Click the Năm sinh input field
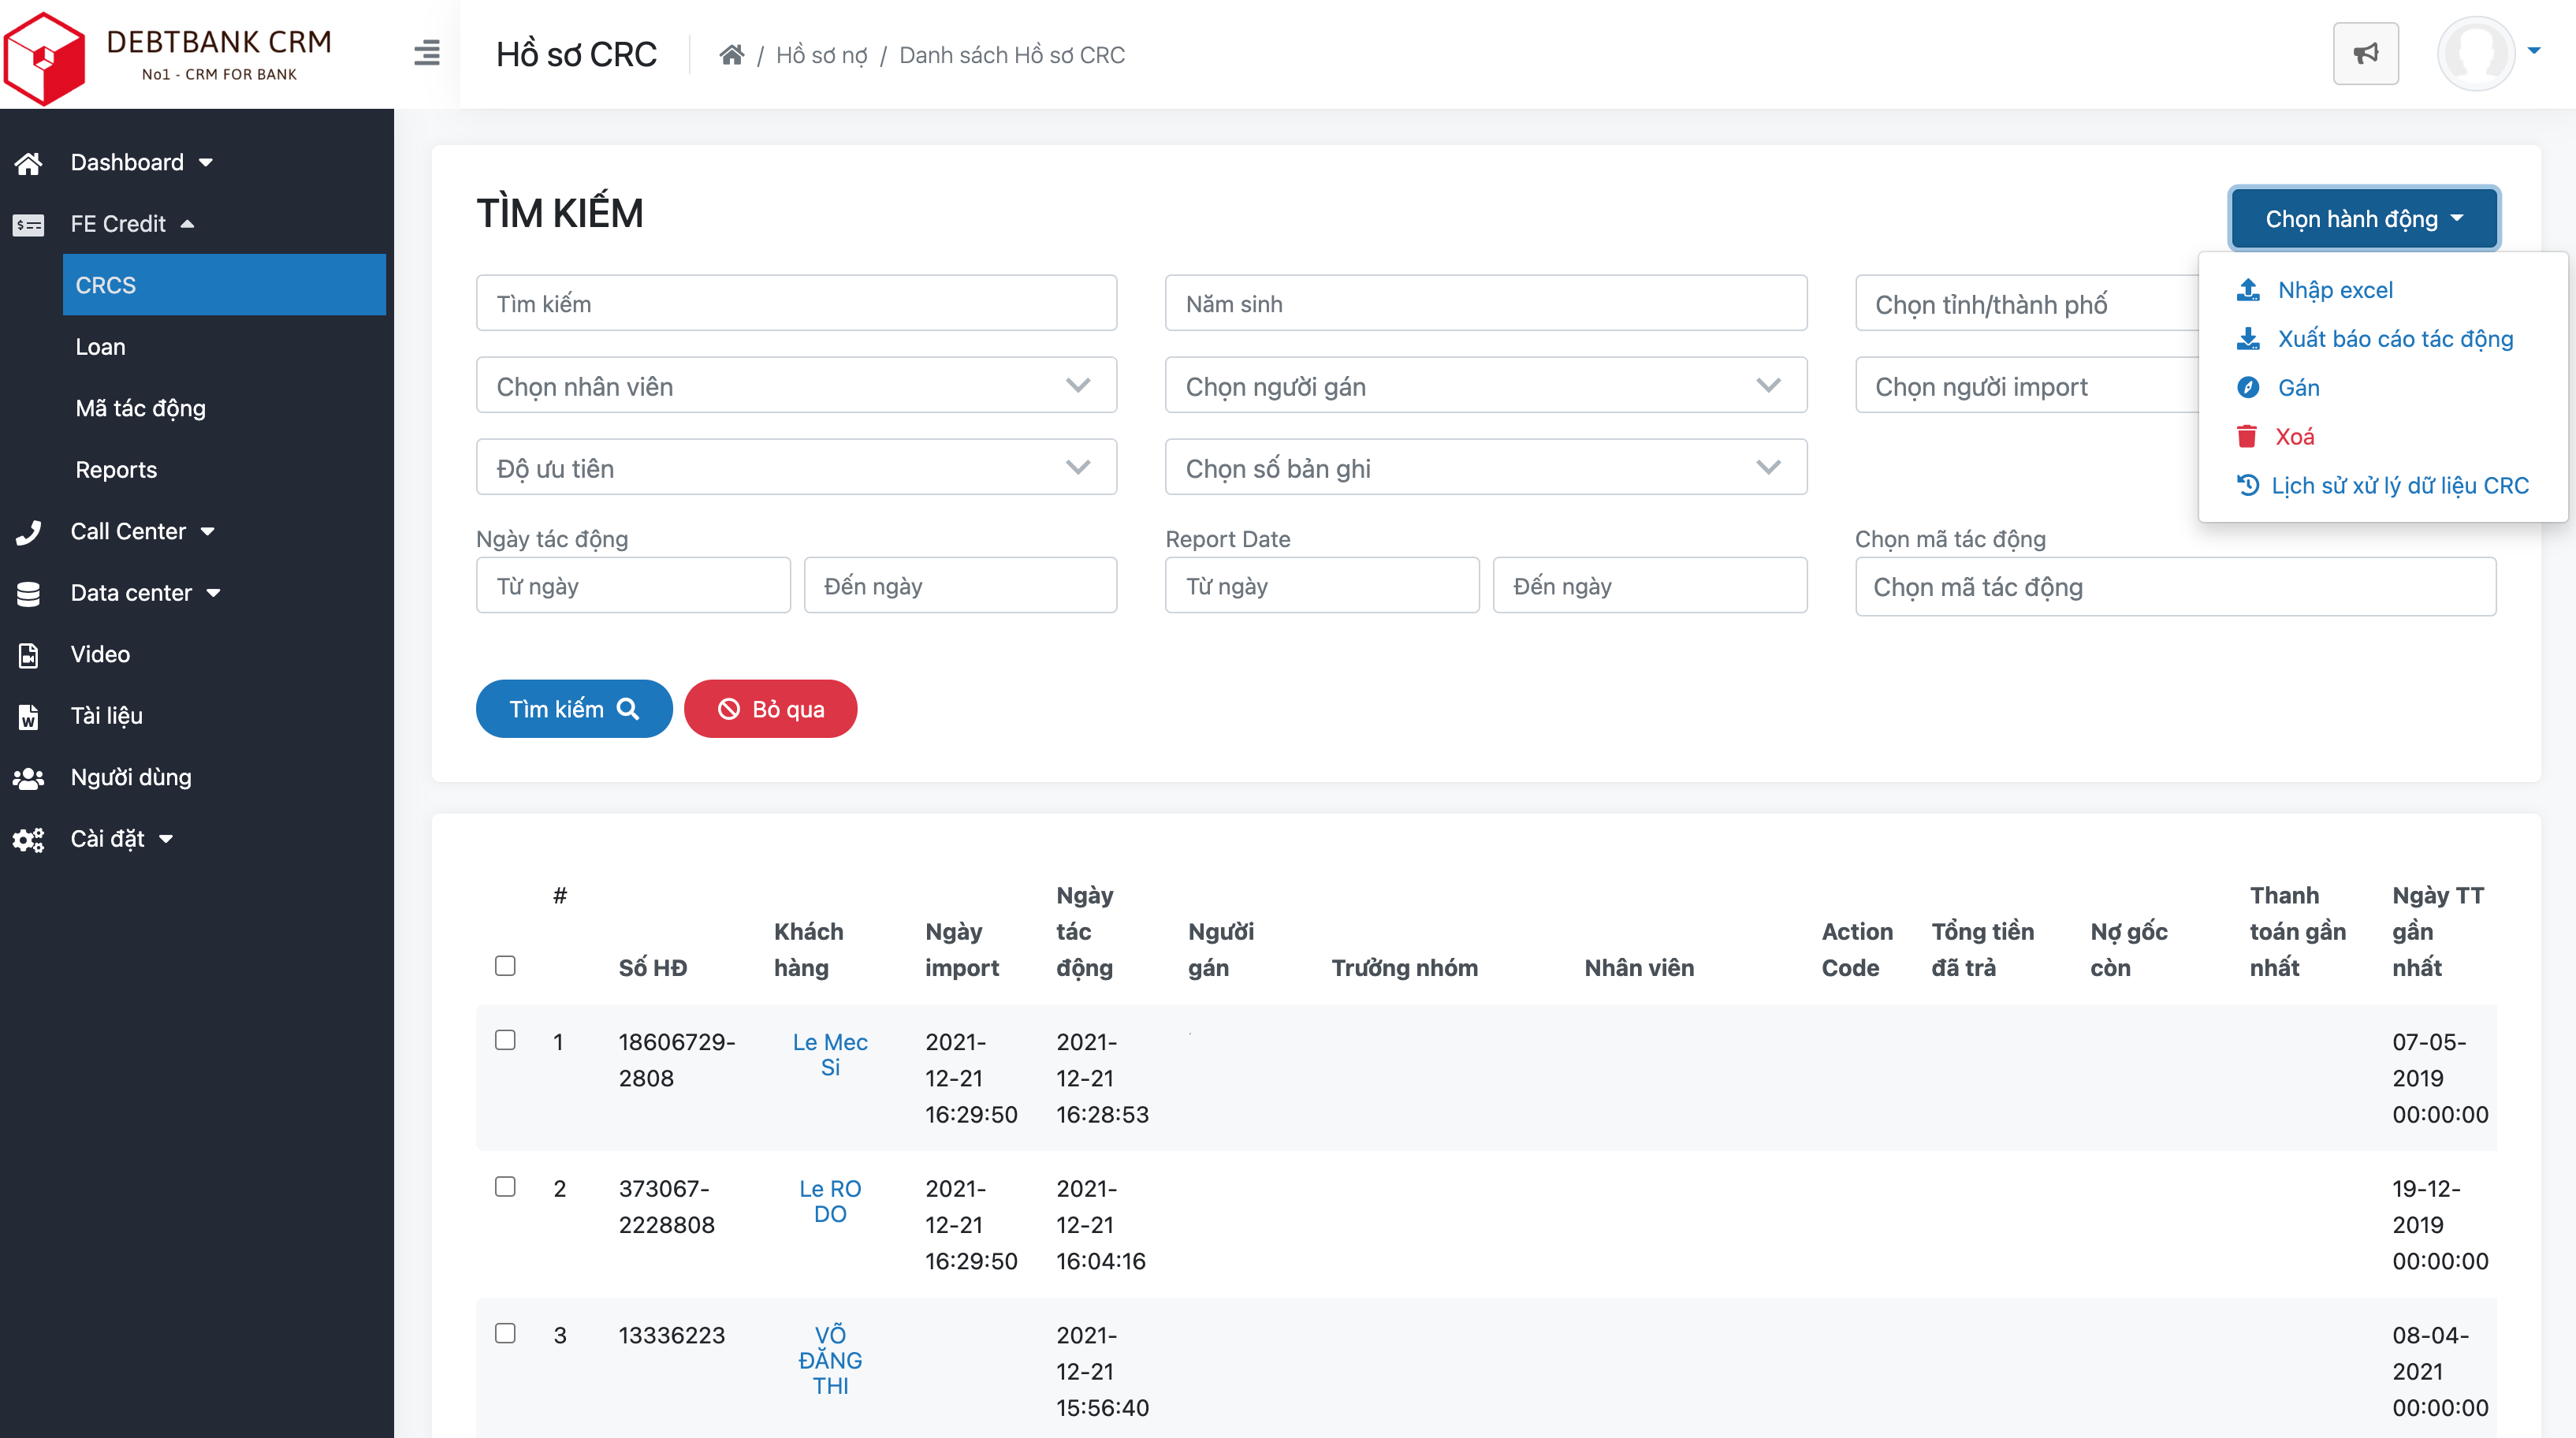 [x=1485, y=303]
